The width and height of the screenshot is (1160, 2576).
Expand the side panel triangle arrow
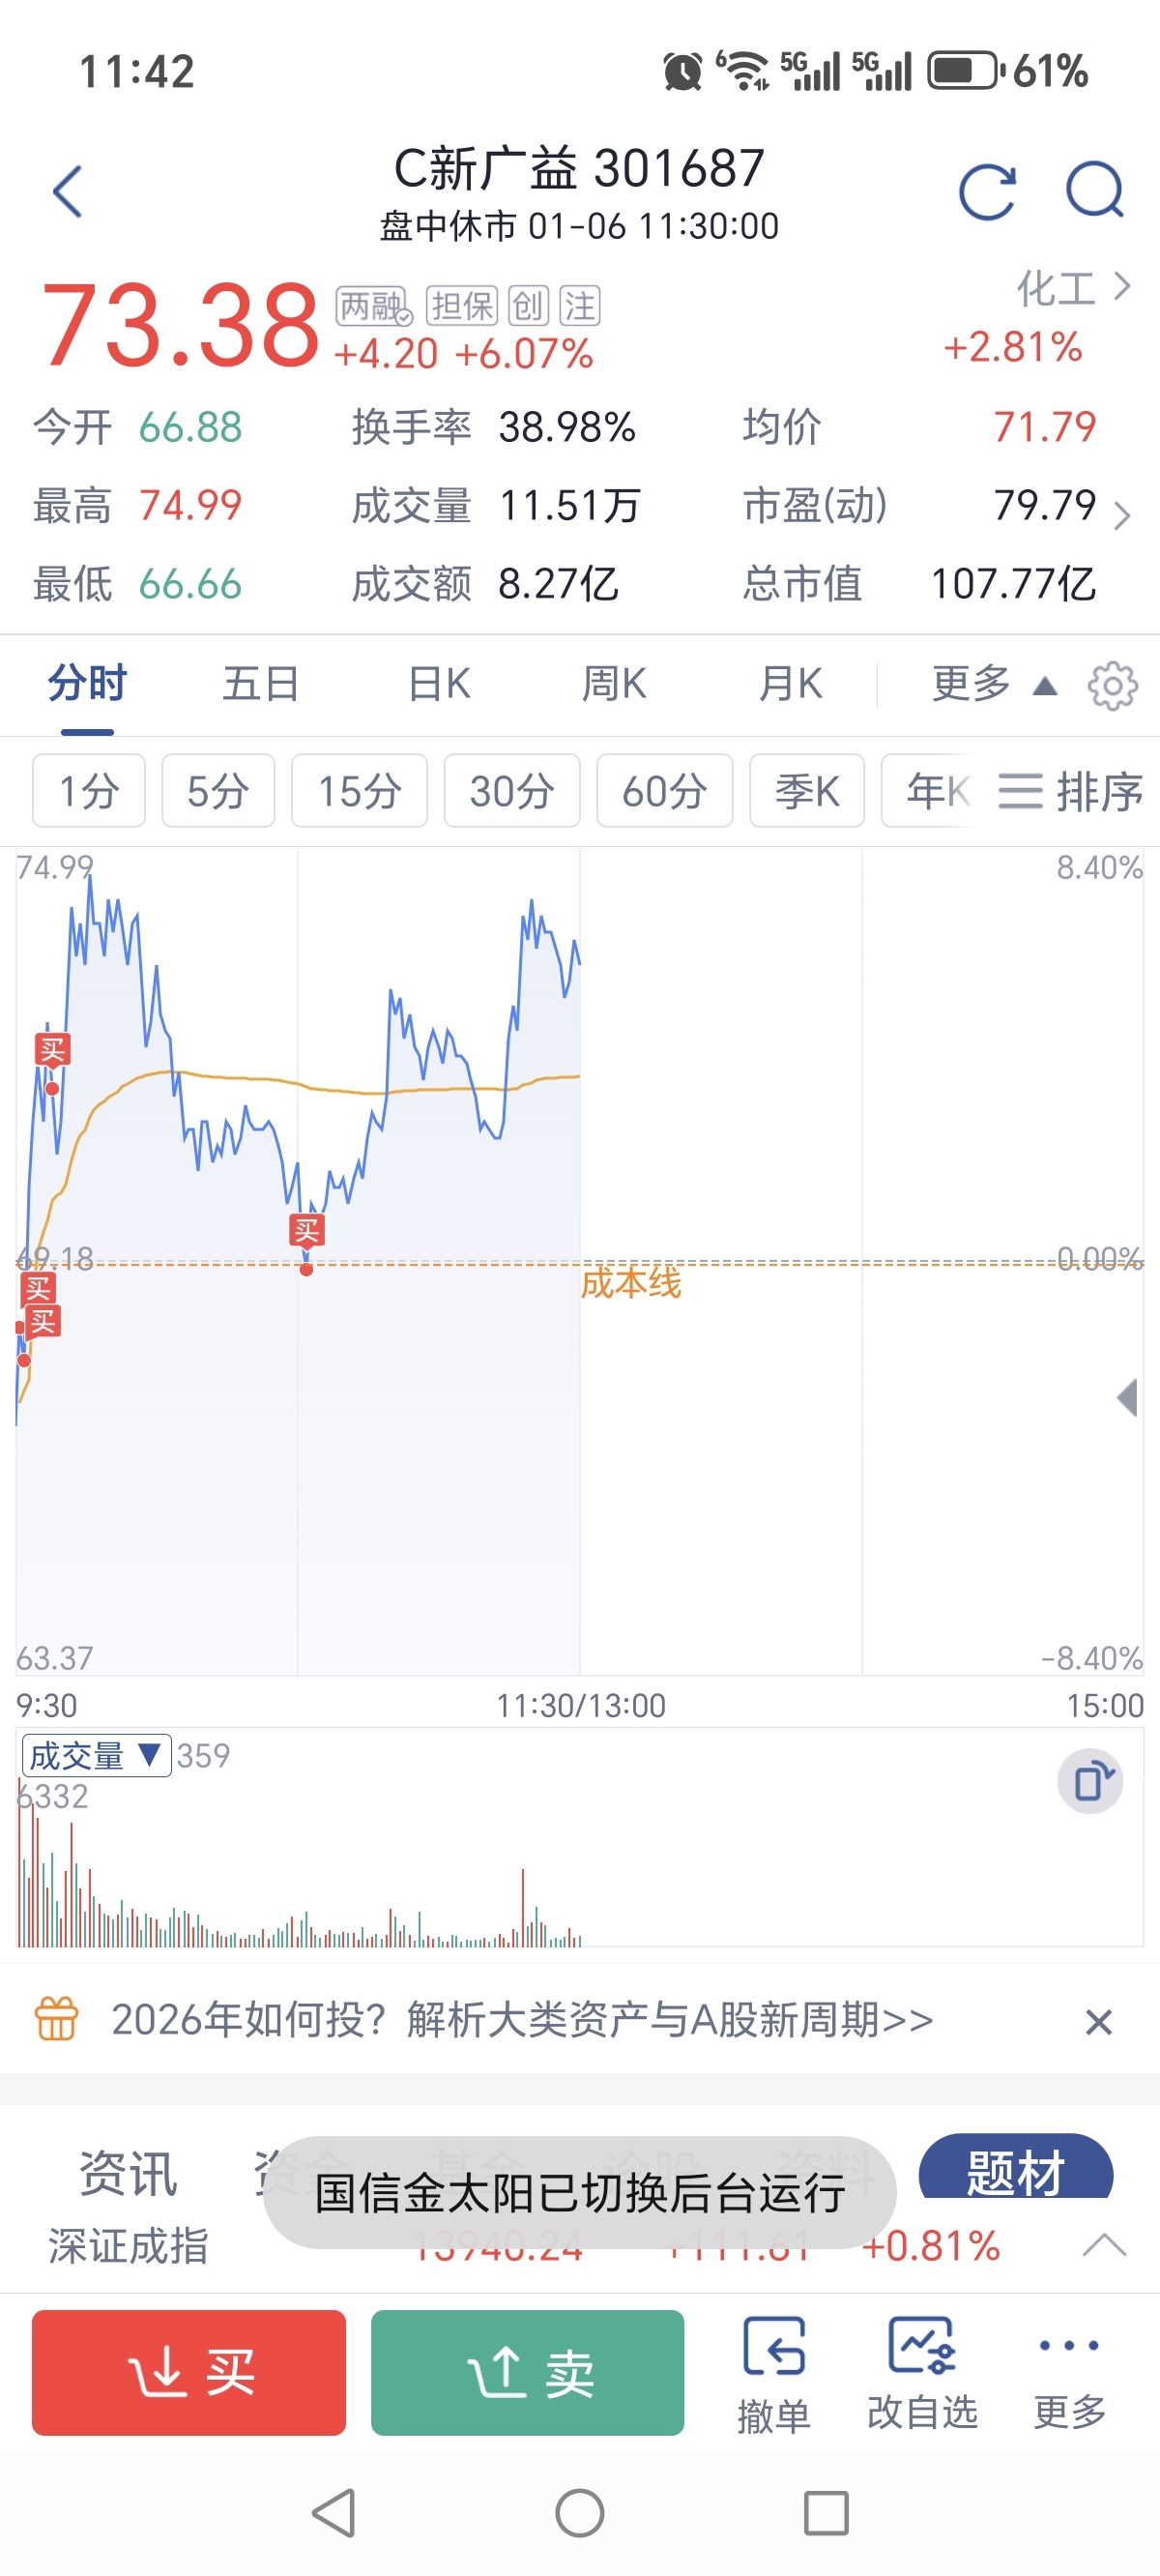click(1127, 1397)
